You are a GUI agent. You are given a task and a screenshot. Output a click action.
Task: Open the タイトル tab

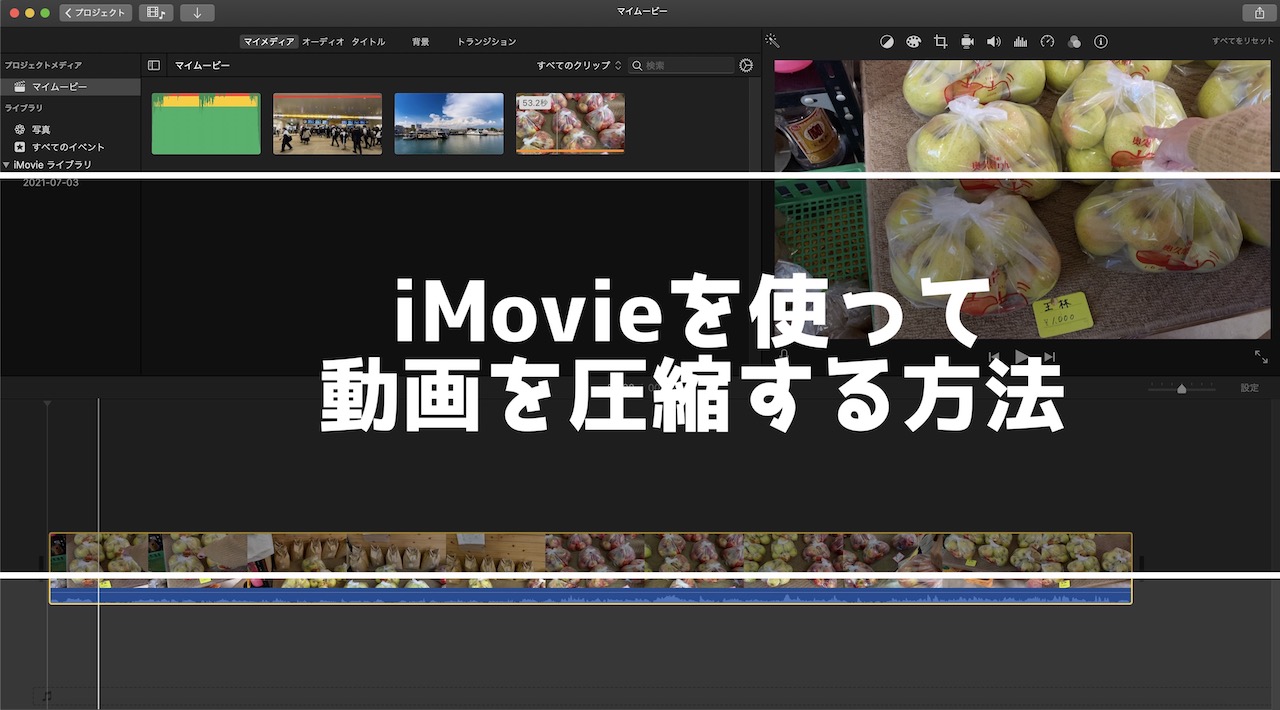pos(368,42)
